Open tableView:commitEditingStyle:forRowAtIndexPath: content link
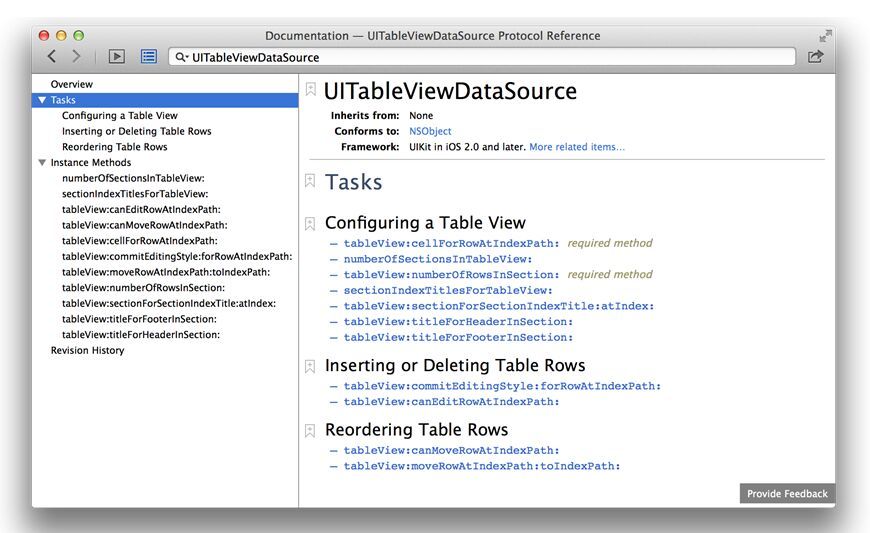Viewport: 870px width, 533px height. (502, 386)
